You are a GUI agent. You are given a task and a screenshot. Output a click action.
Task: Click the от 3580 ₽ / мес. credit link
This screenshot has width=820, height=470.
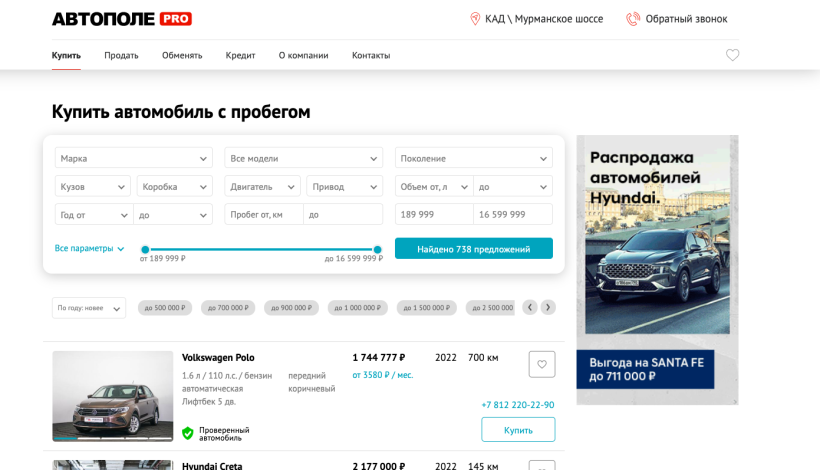383,375
